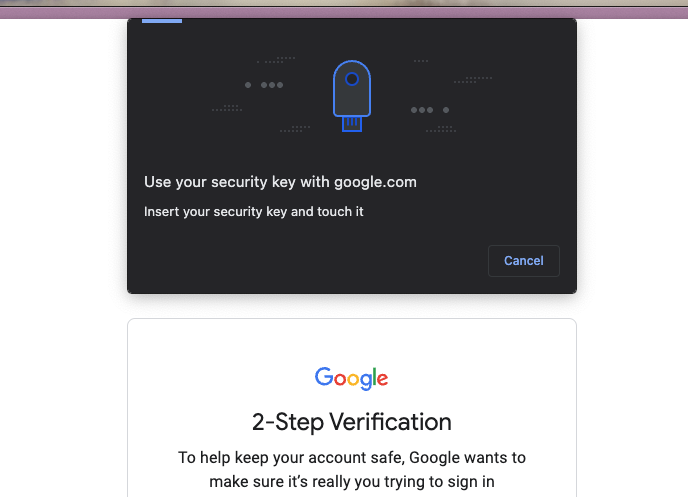The width and height of the screenshot is (688, 497).
Task: Click the gray dots right of the security key
Action: [430, 110]
